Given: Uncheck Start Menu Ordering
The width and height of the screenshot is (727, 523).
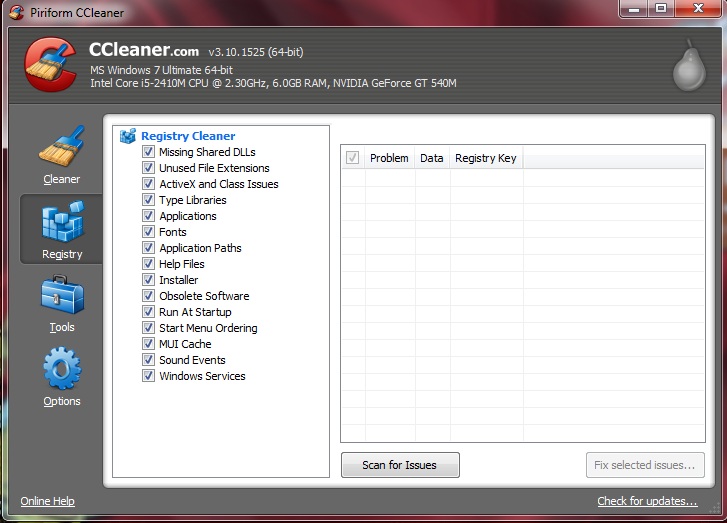Looking at the screenshot, I should pyautogui.click(x=148, y=328).
